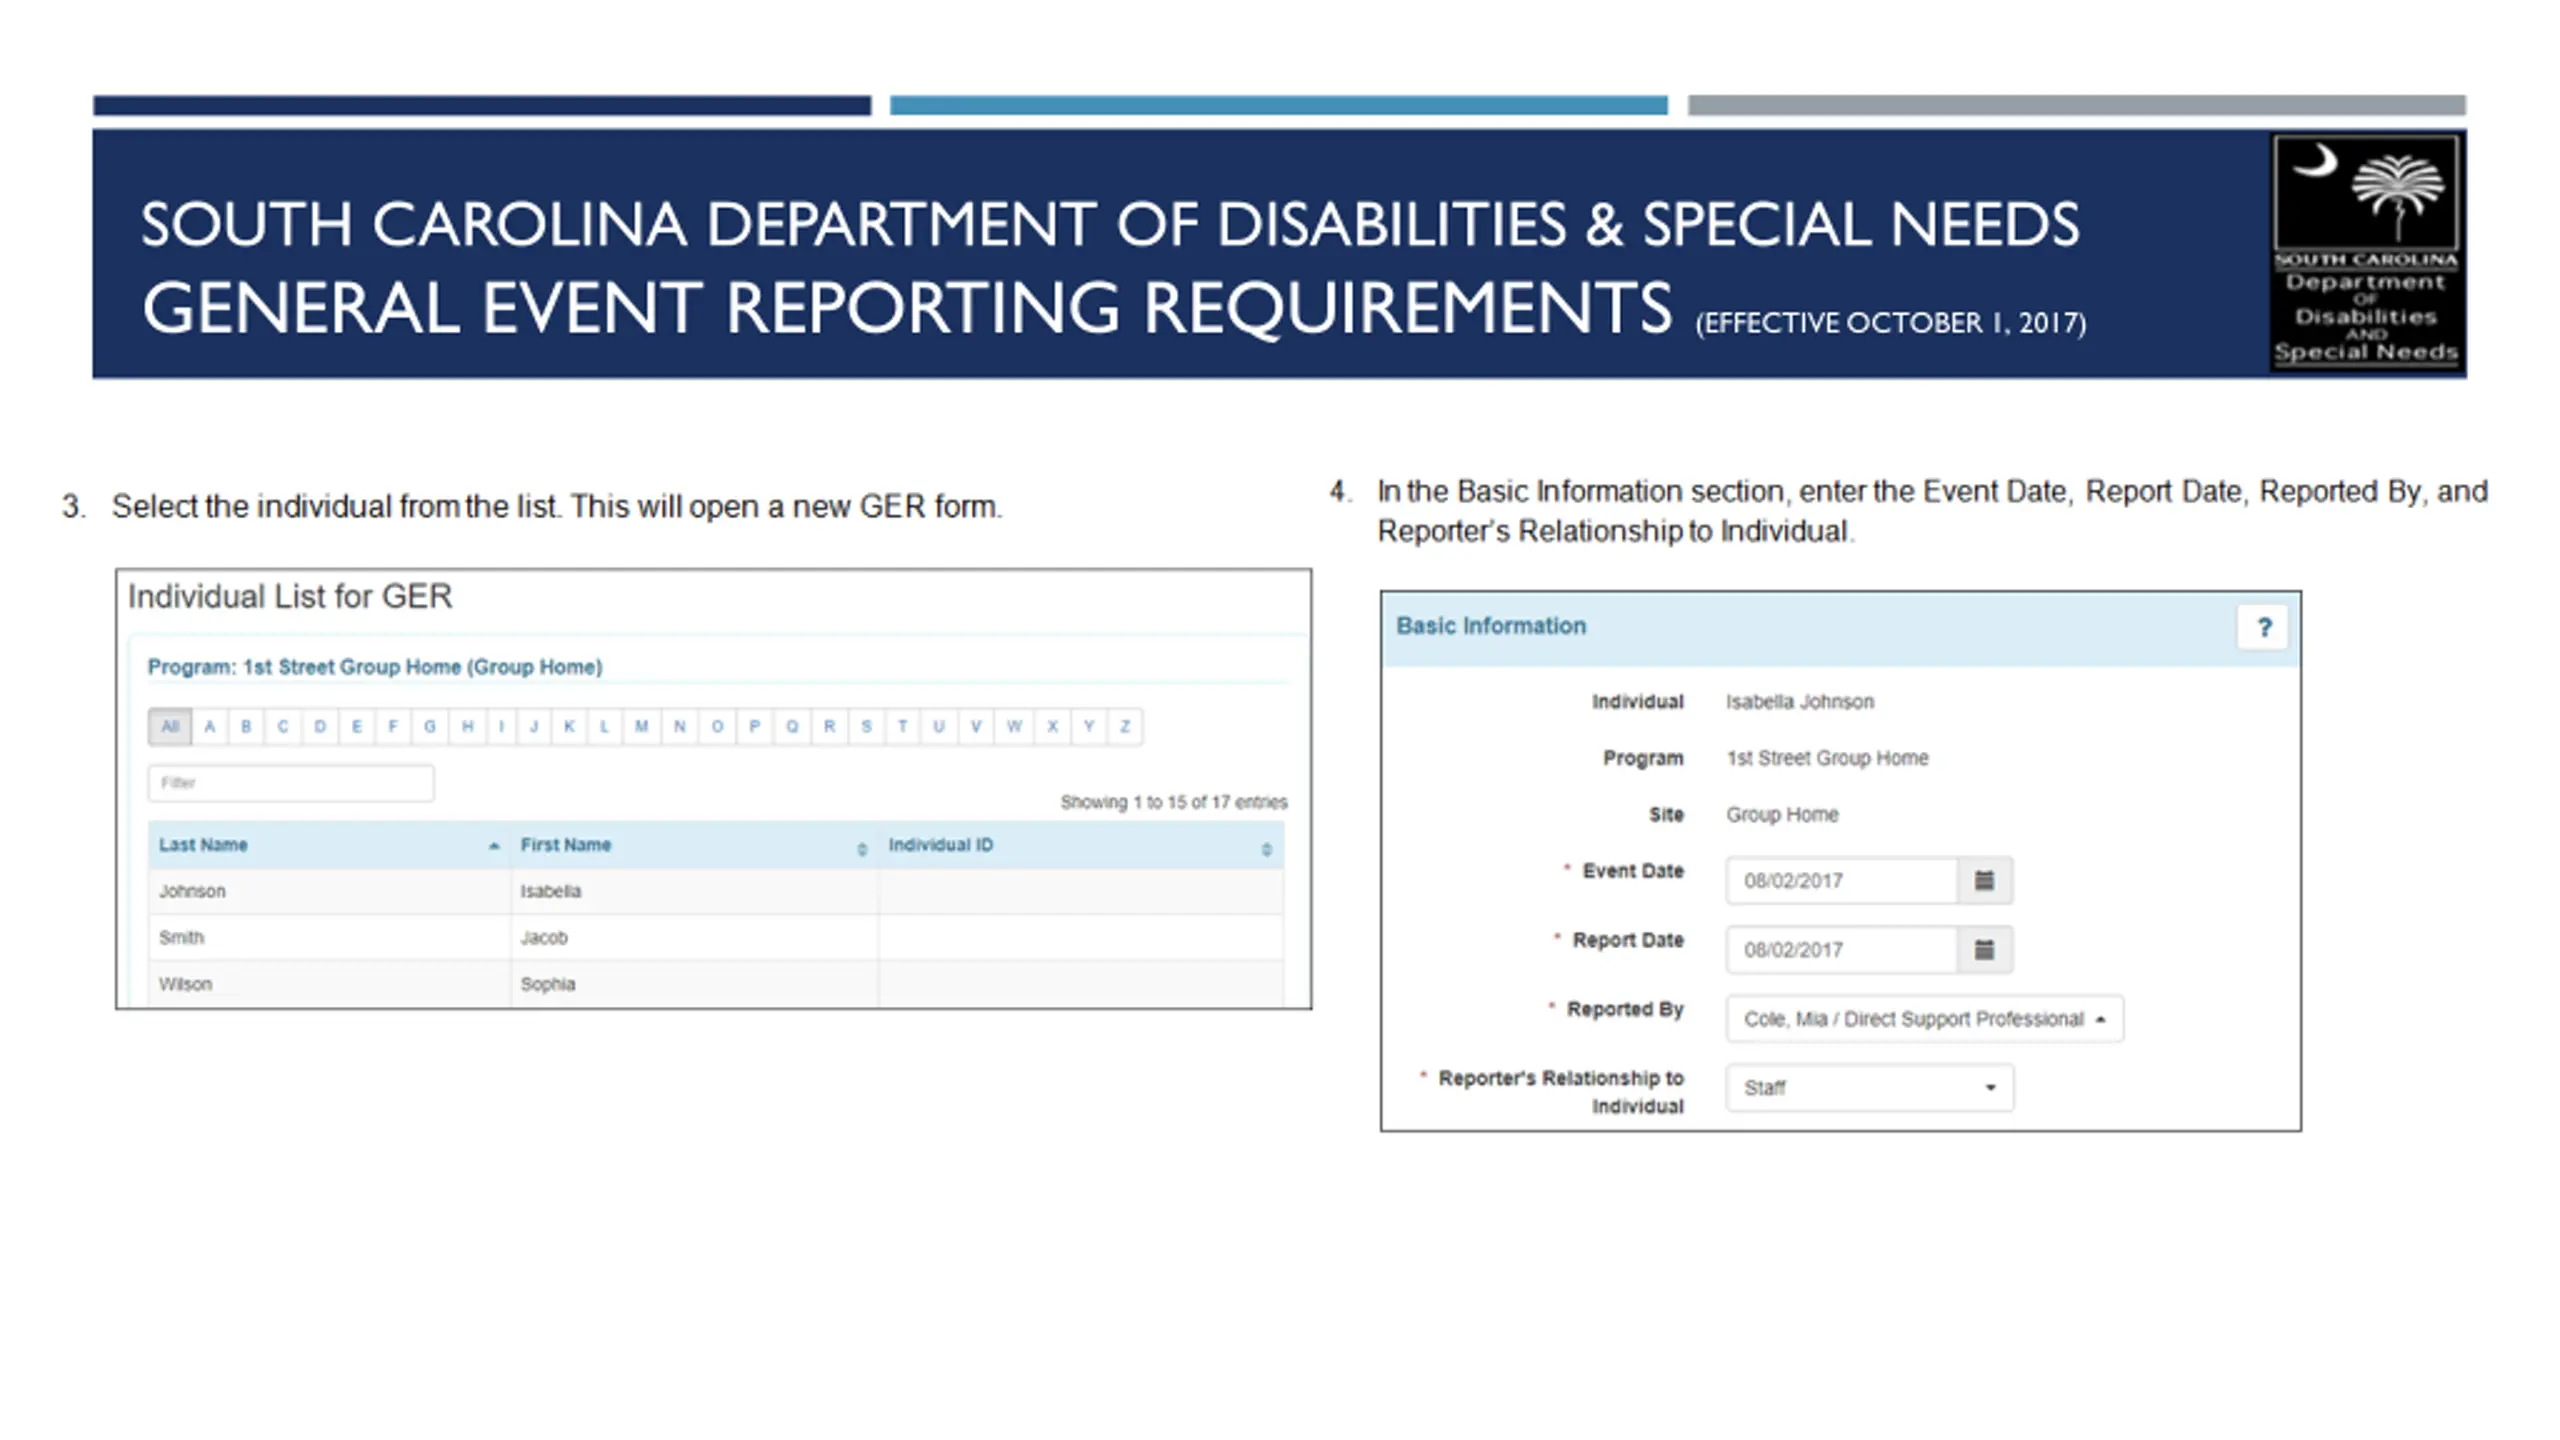Filter individuals by letter W
Viewport: 2560px width, 1440px height.
click(1014, 727)
